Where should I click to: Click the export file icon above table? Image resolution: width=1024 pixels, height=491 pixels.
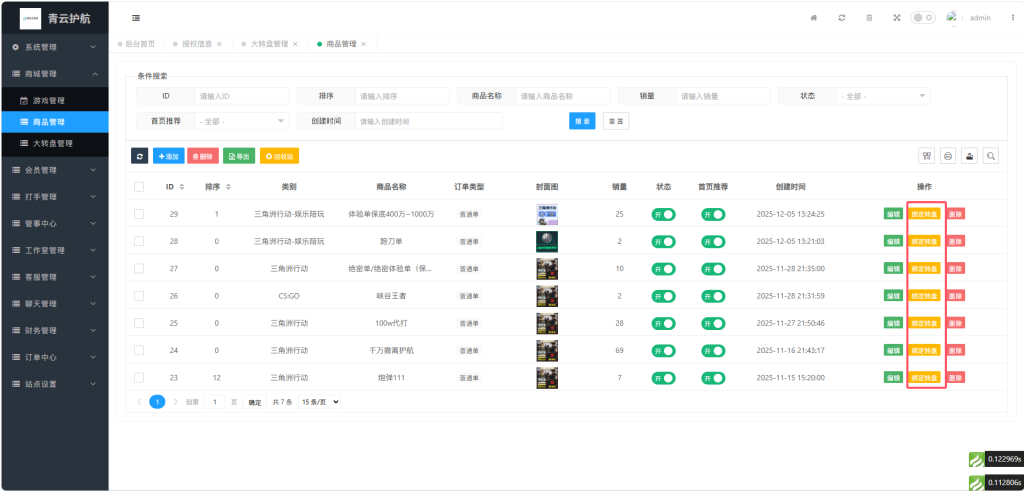(x=970, y=156)
